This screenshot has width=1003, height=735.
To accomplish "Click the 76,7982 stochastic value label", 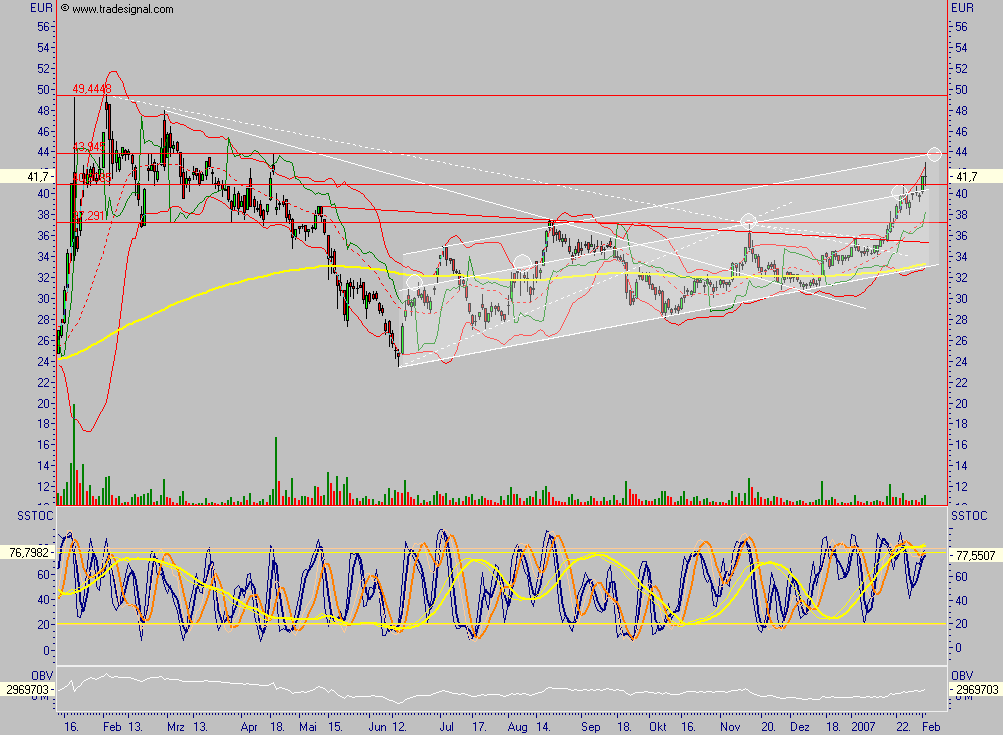I will (x=28, y=553).
